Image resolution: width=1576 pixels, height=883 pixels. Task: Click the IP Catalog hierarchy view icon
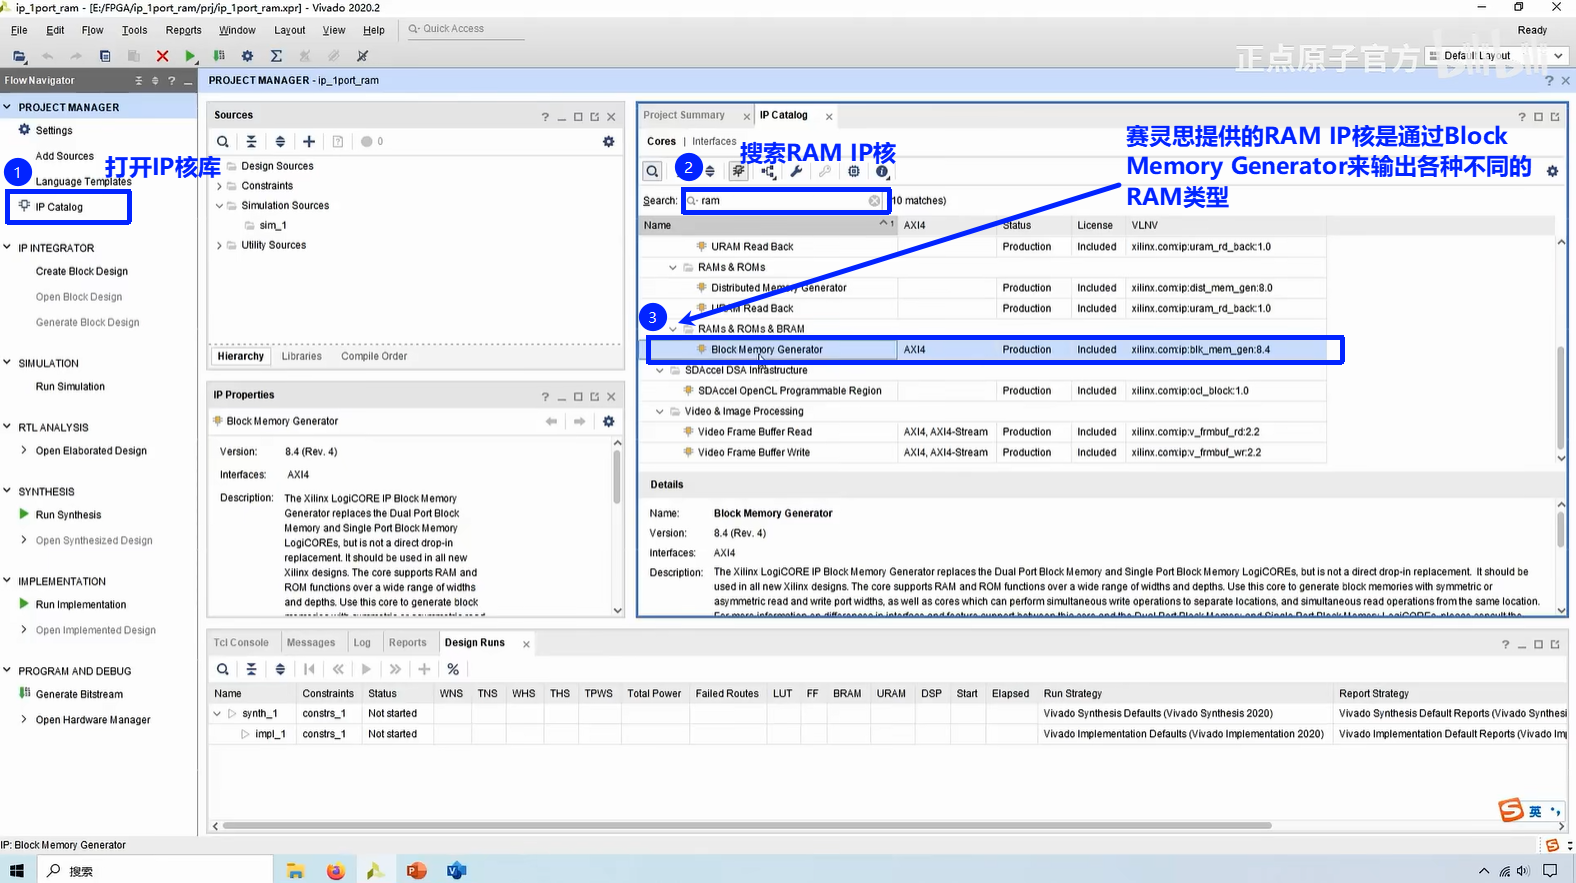767,171
